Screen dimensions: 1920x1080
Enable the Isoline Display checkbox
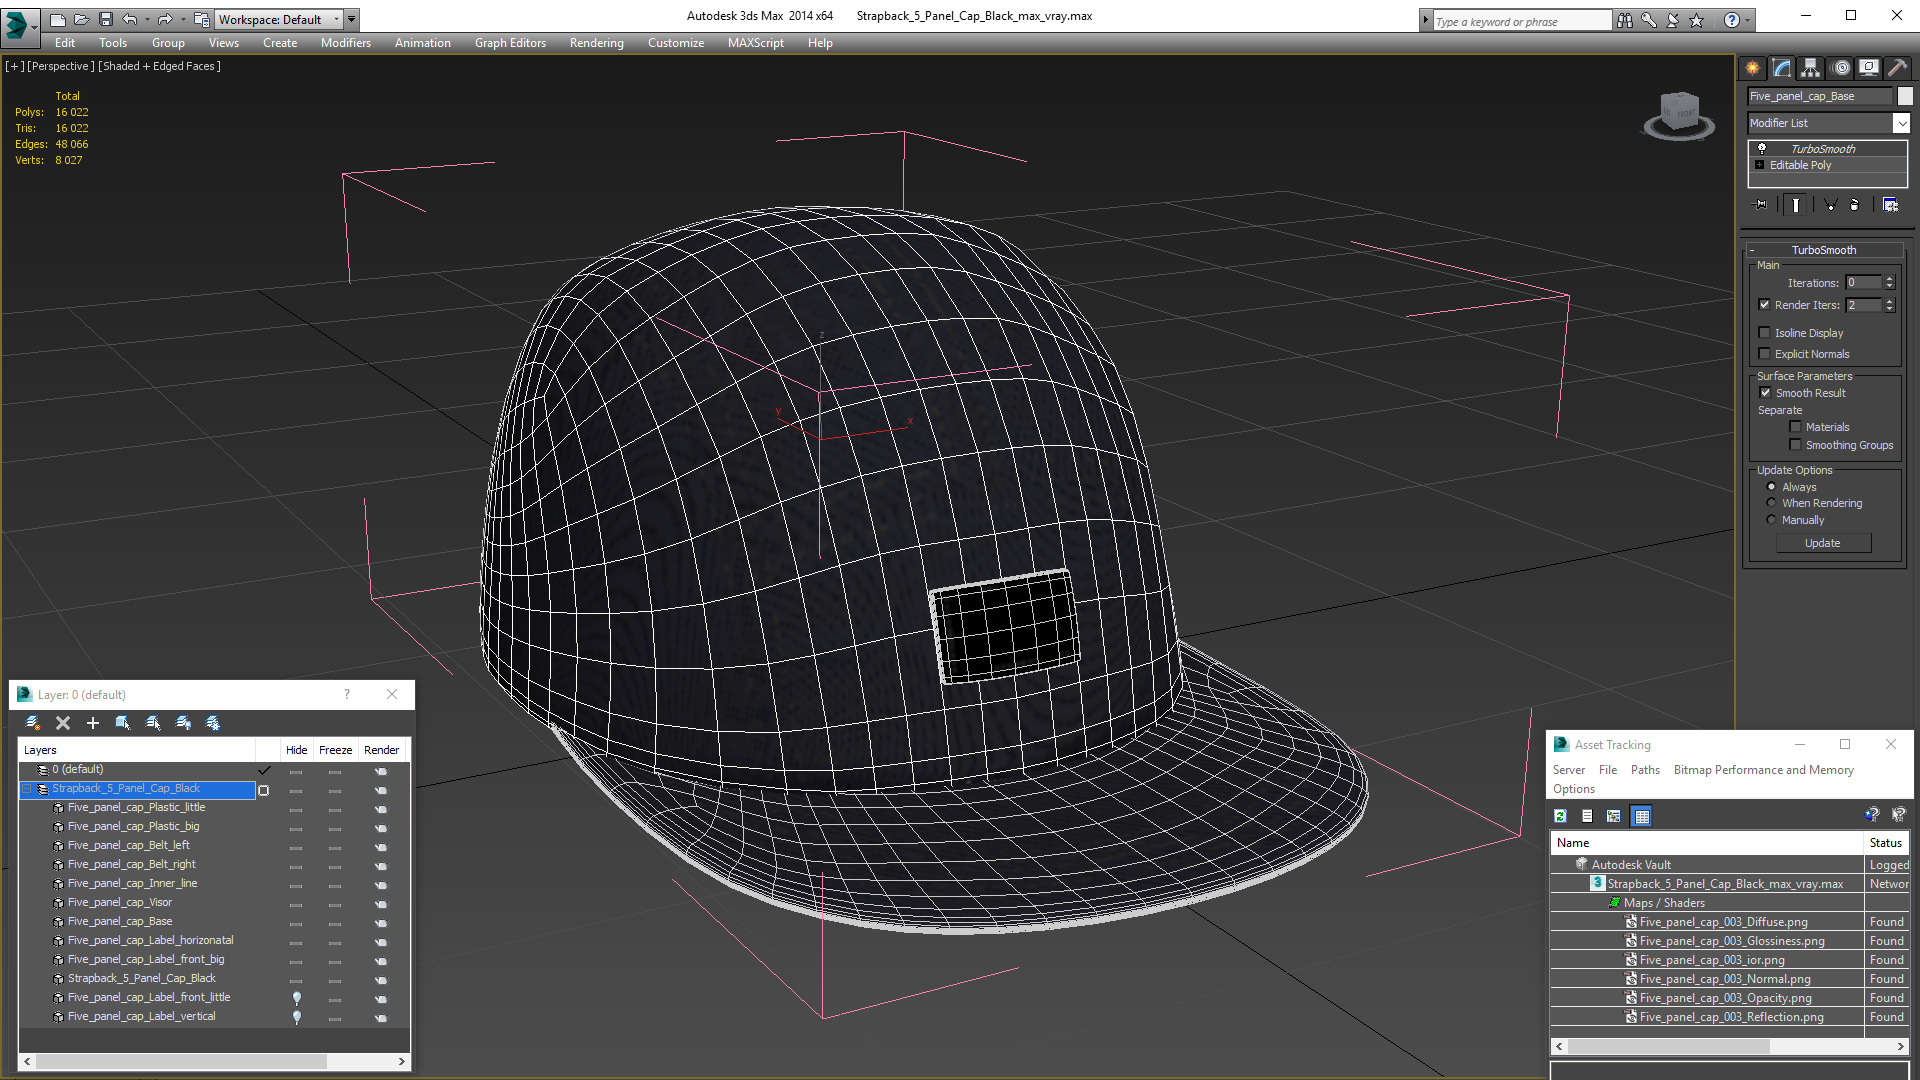pos(1765,333)
